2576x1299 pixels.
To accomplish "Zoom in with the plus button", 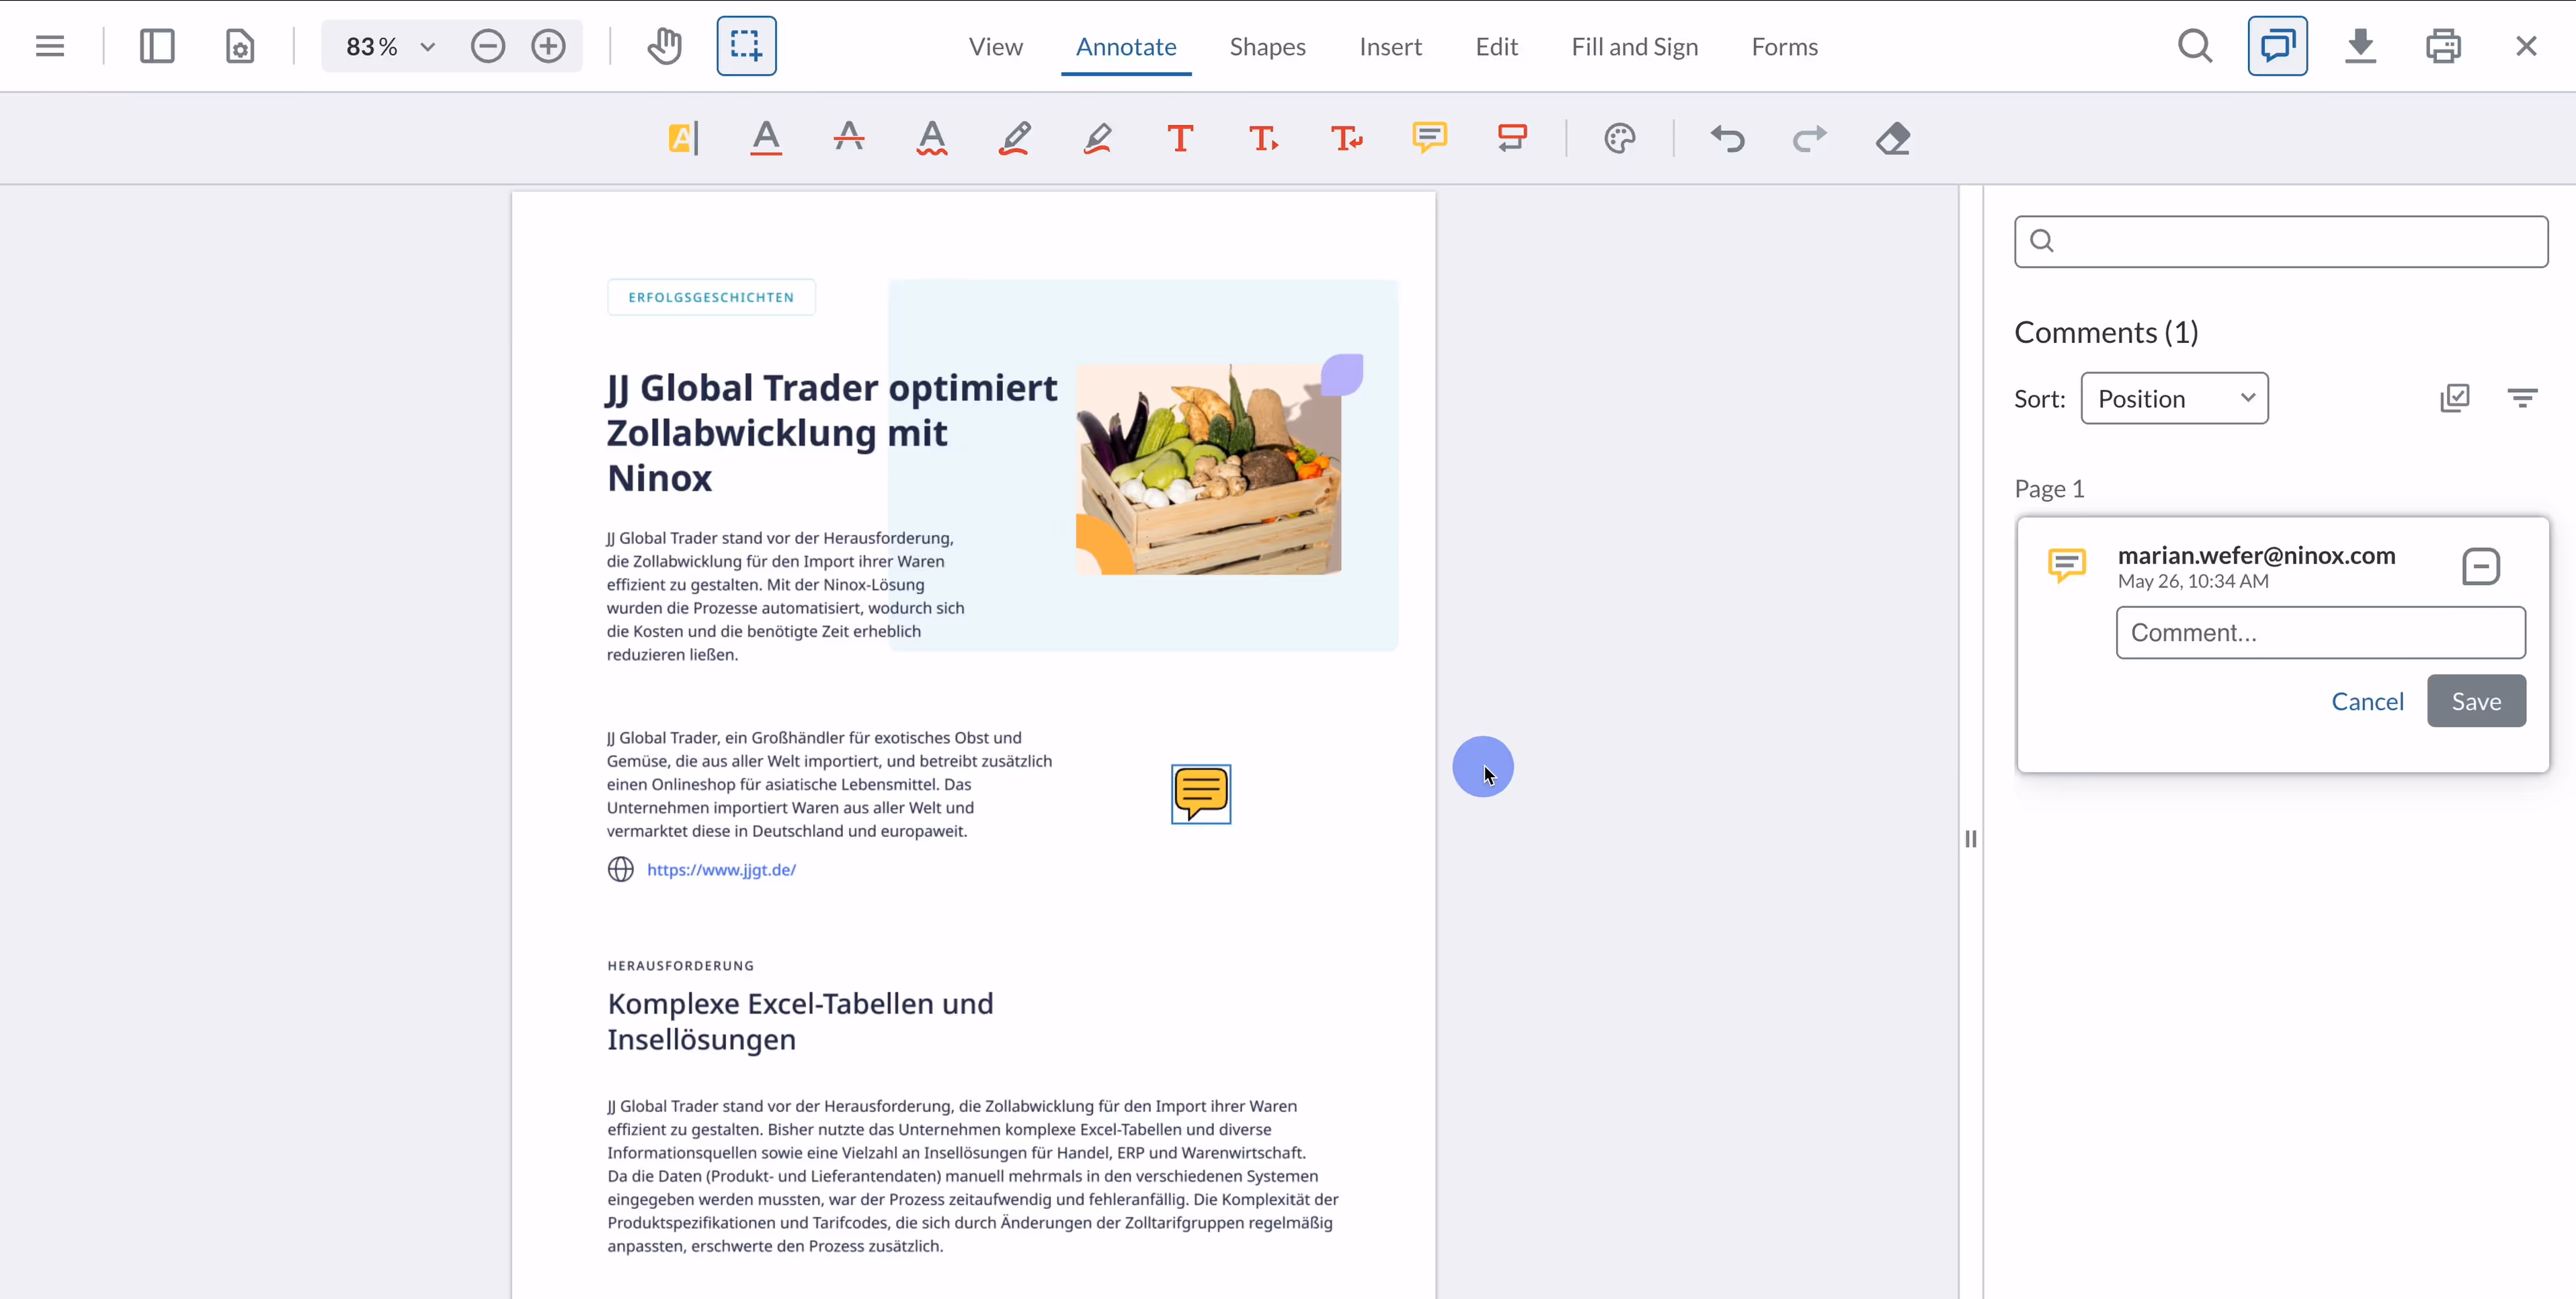I will tap(548, 46).
